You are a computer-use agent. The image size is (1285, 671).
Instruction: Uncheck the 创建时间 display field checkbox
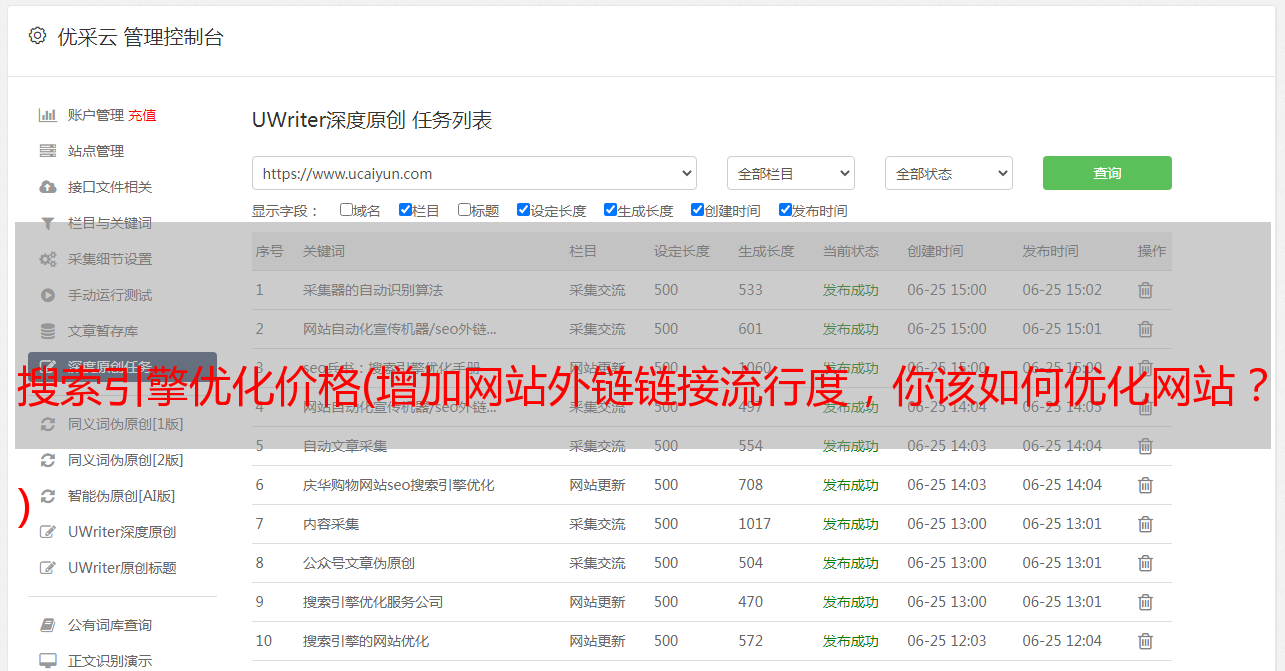click(697, 210)
